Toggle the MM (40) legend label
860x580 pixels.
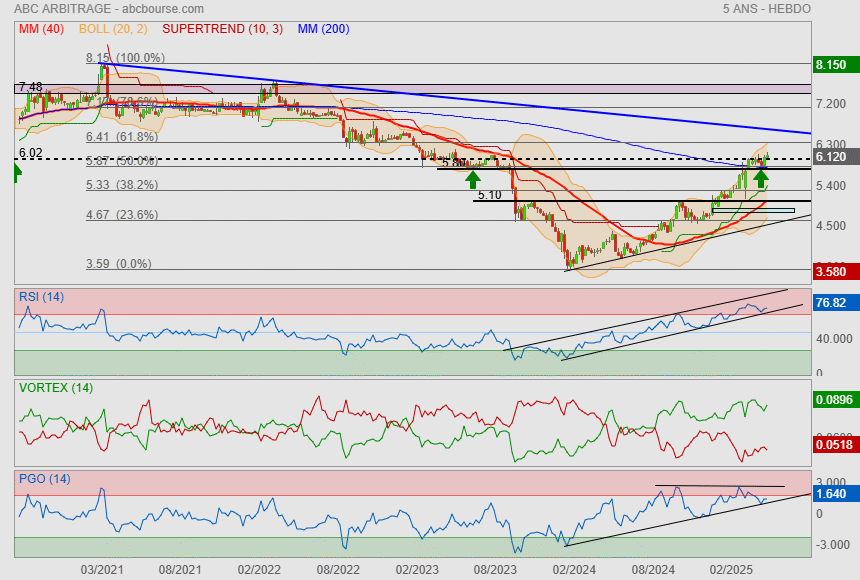point(39,29)
